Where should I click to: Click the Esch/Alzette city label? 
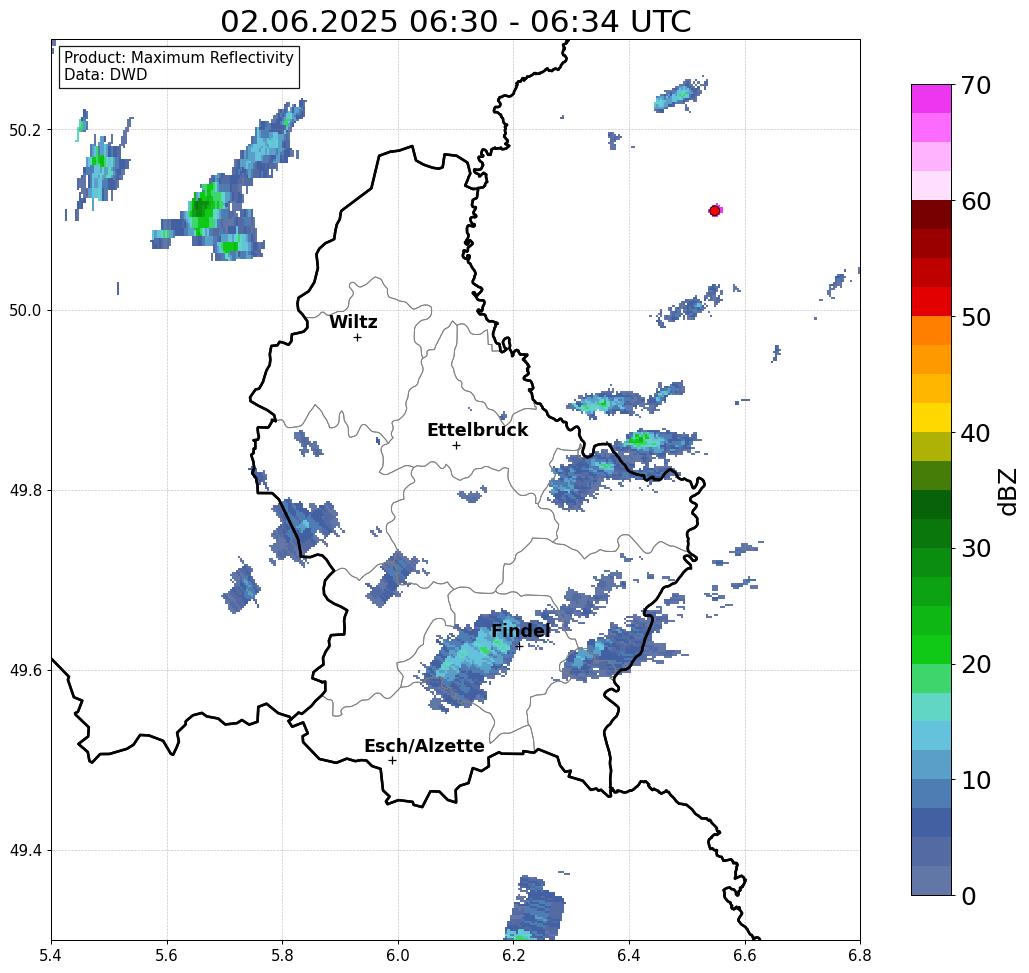pyautogui.click(x=424, y=746)
